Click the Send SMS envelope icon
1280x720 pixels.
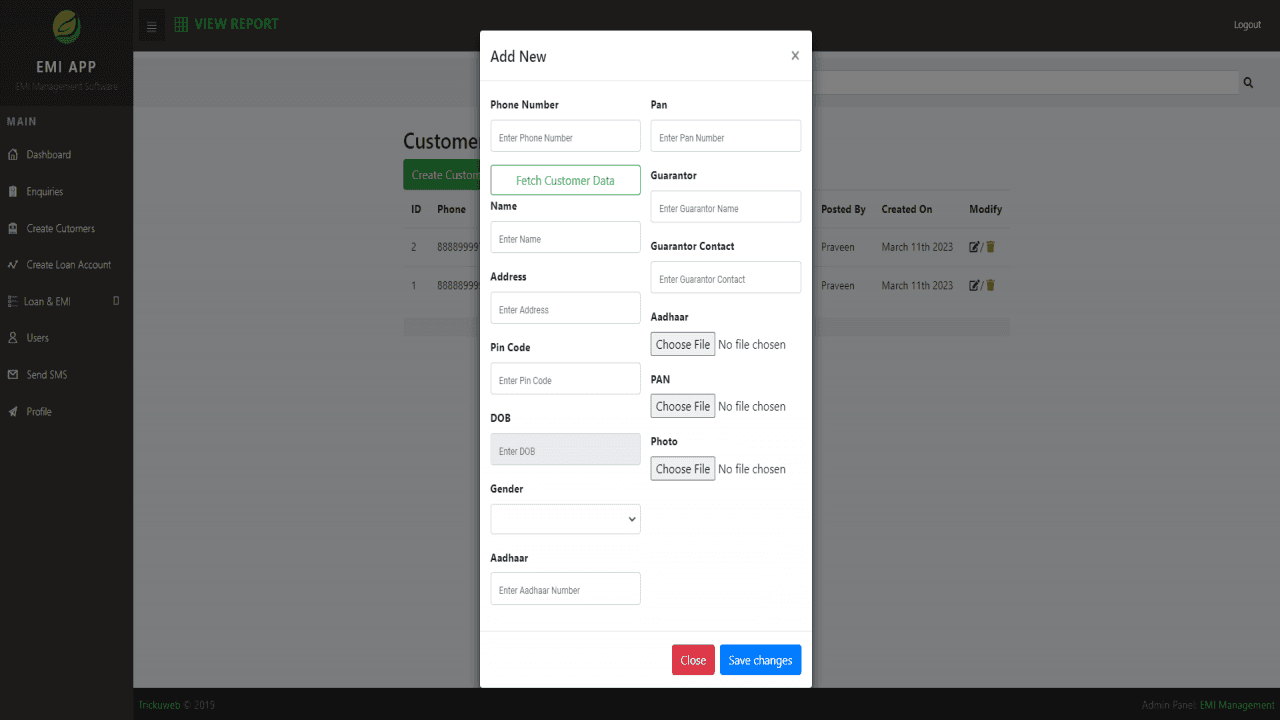[13, 375]
